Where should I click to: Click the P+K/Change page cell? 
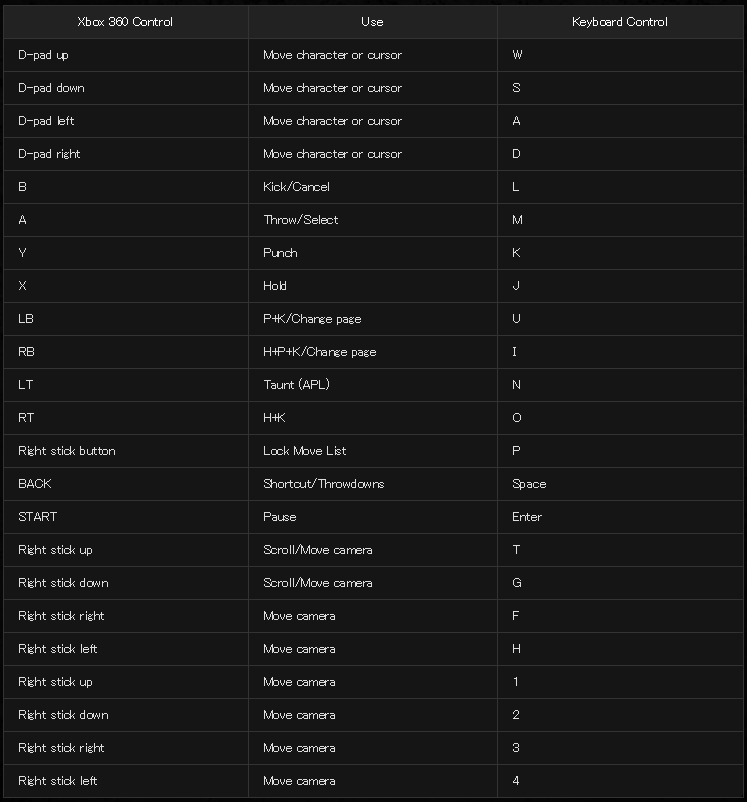coord(312,319)
